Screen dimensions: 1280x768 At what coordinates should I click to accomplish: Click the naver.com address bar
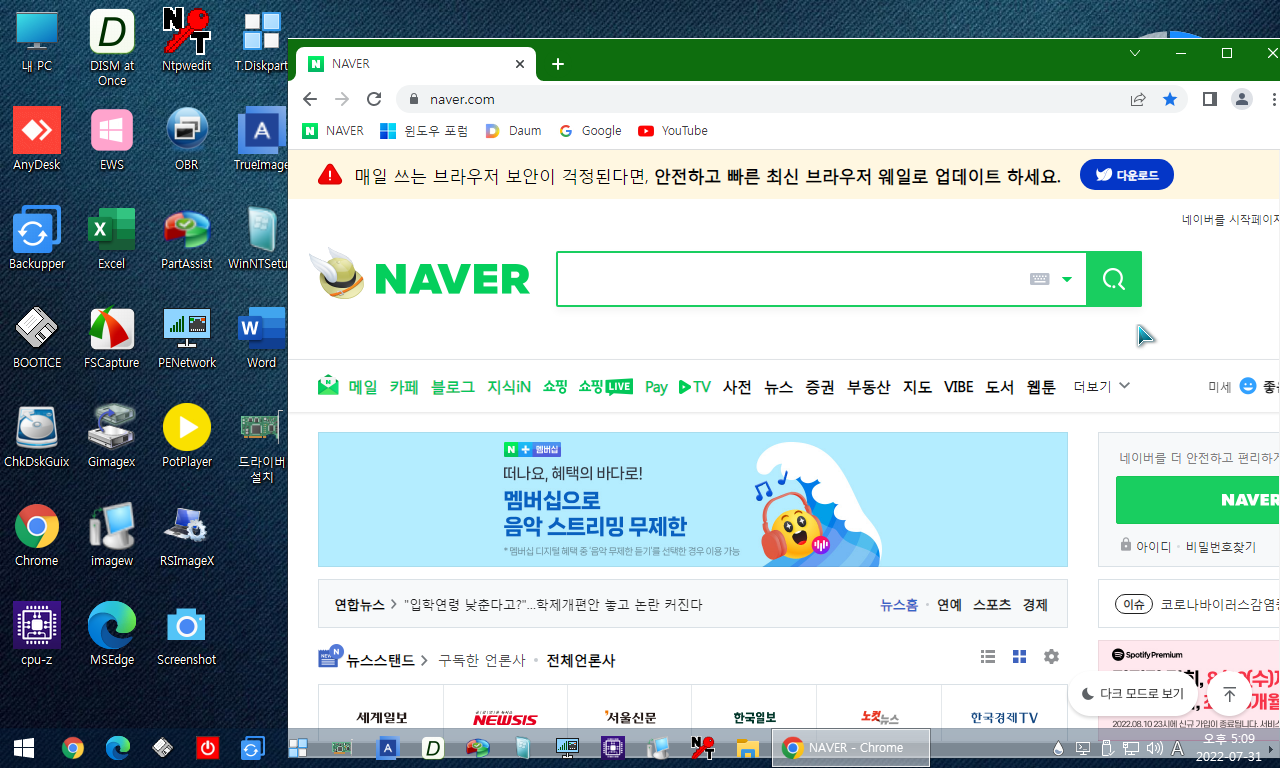click(760, 99)
